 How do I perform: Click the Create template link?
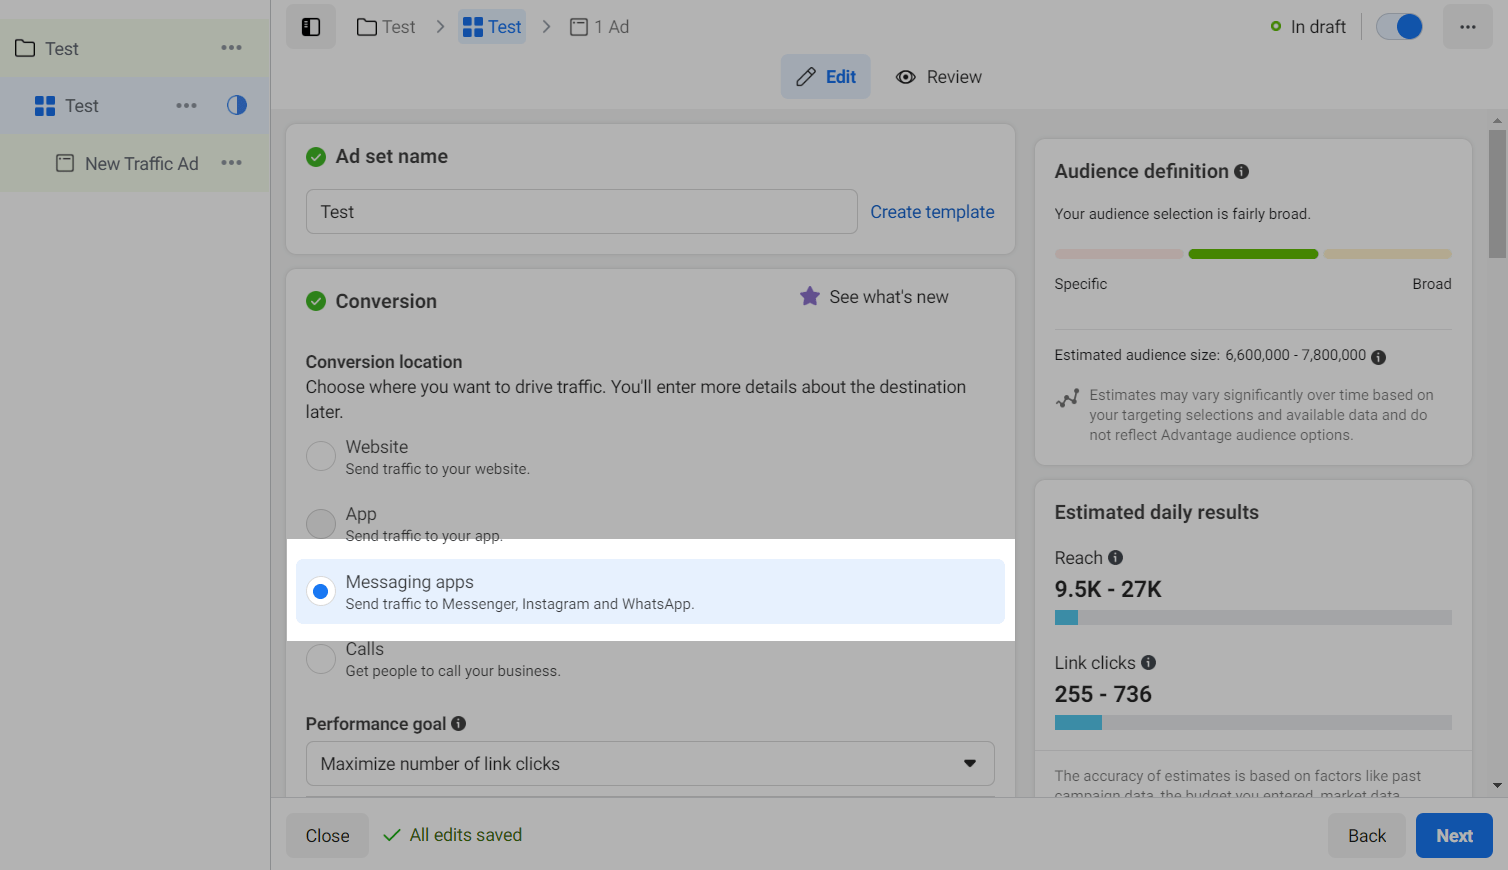click(x=932, y=212)
